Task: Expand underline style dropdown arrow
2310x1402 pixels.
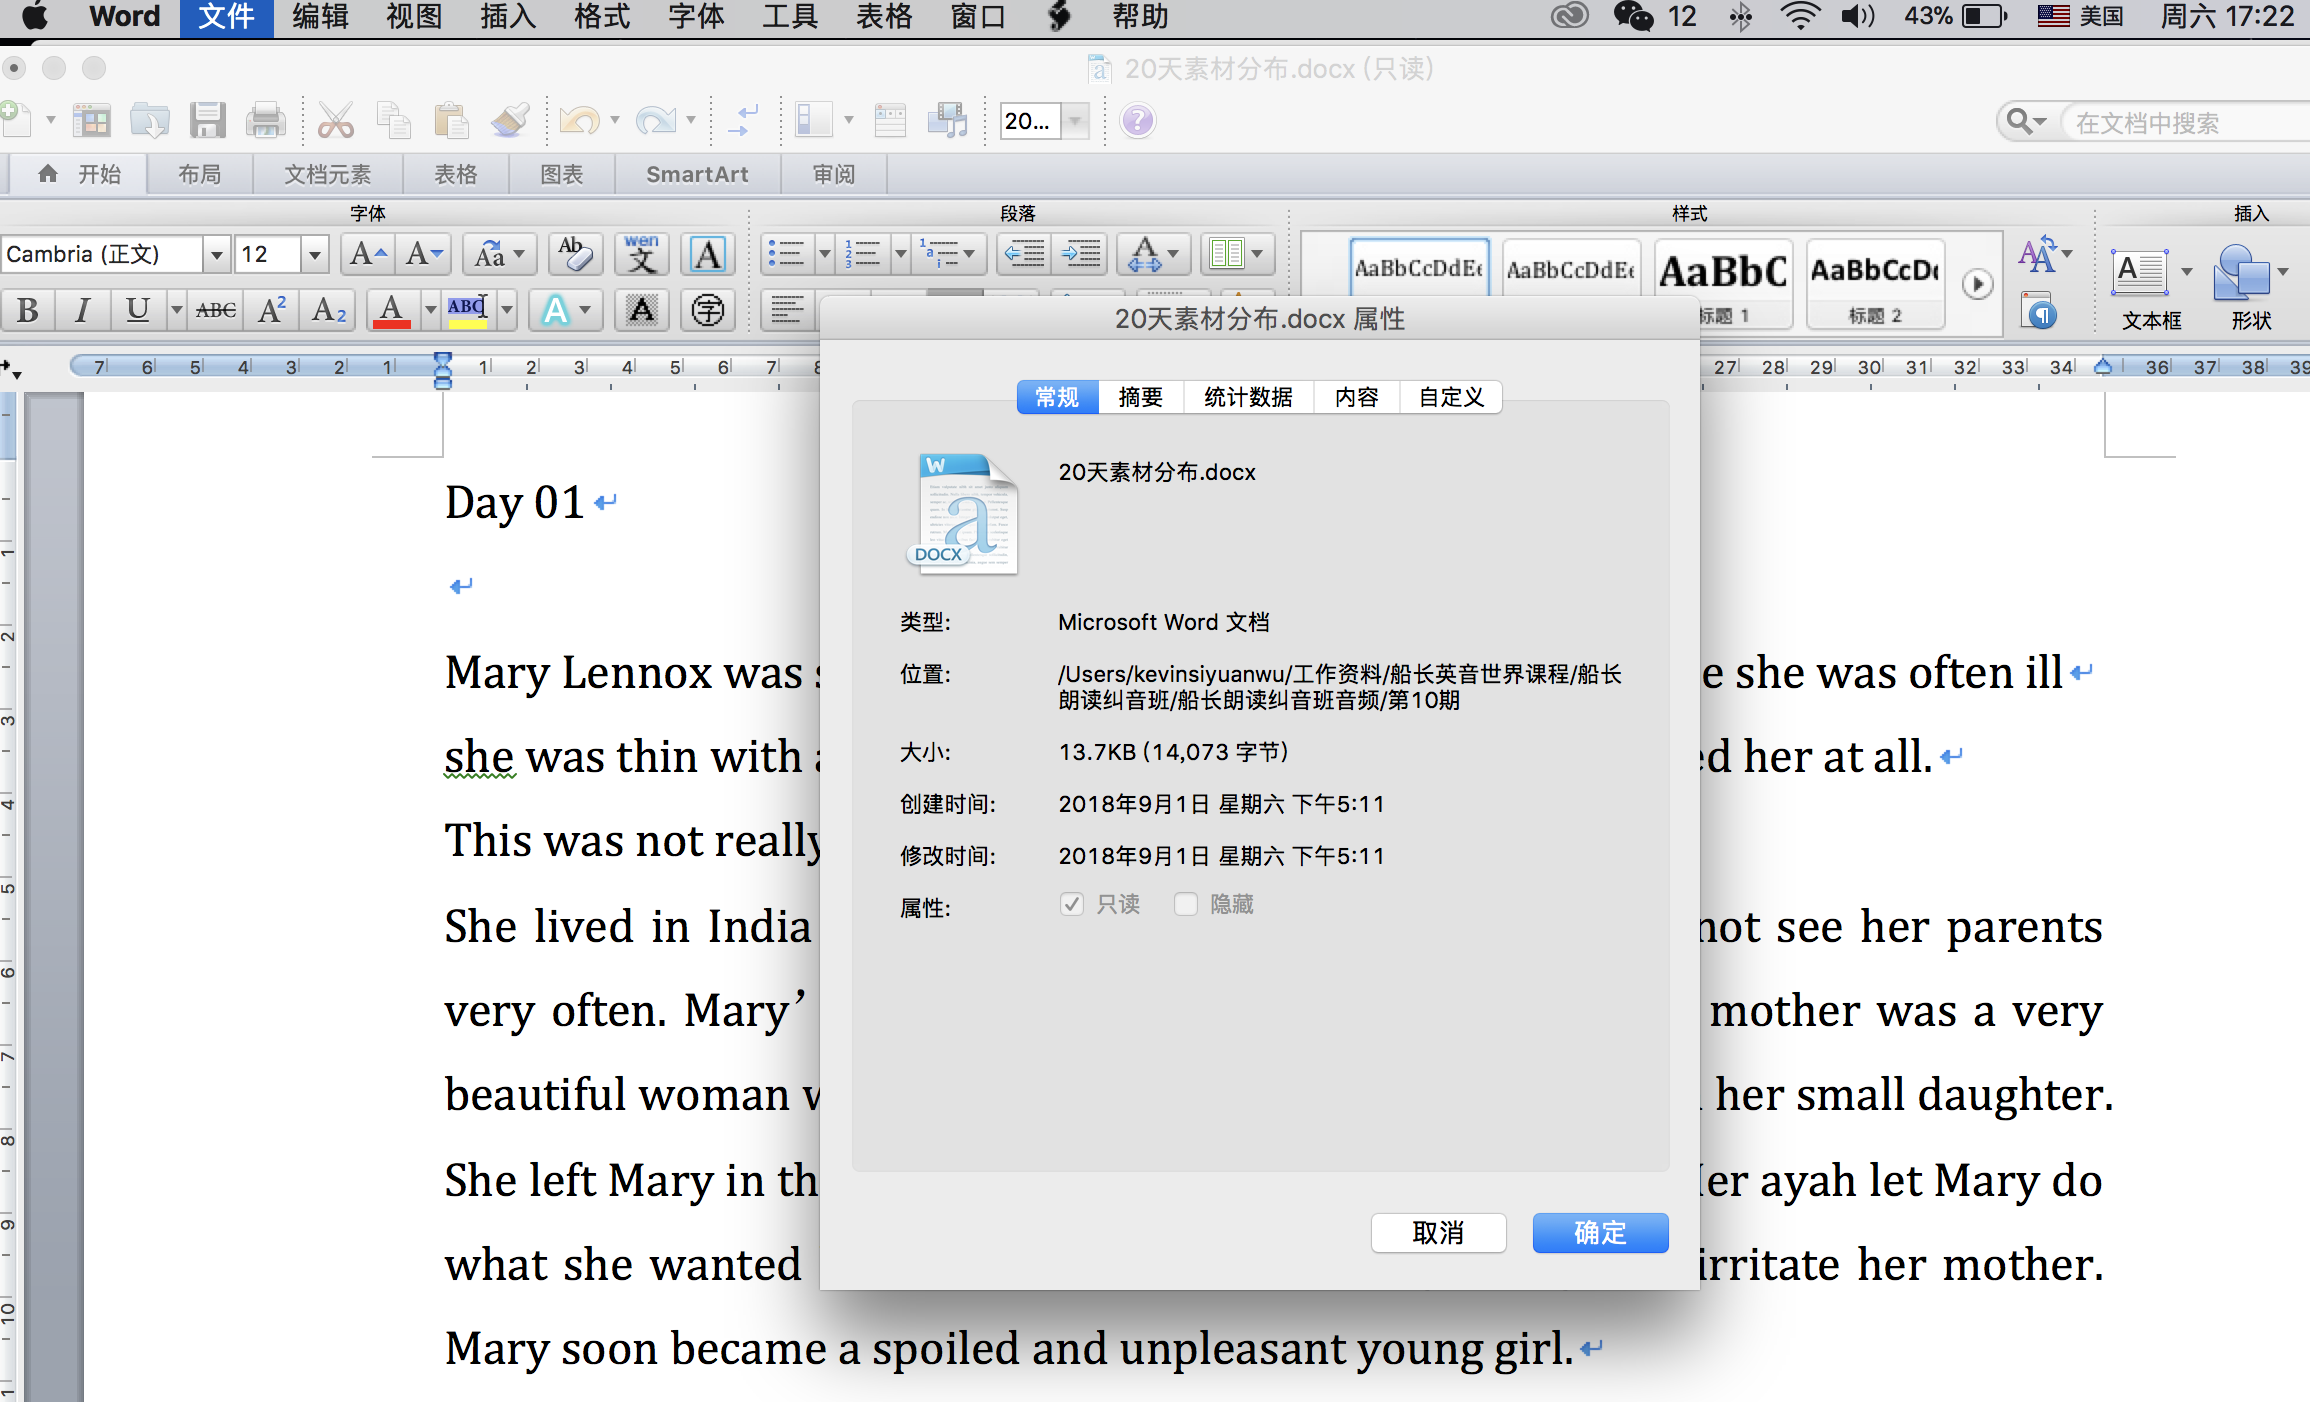Action: click(x=176, y=310)
